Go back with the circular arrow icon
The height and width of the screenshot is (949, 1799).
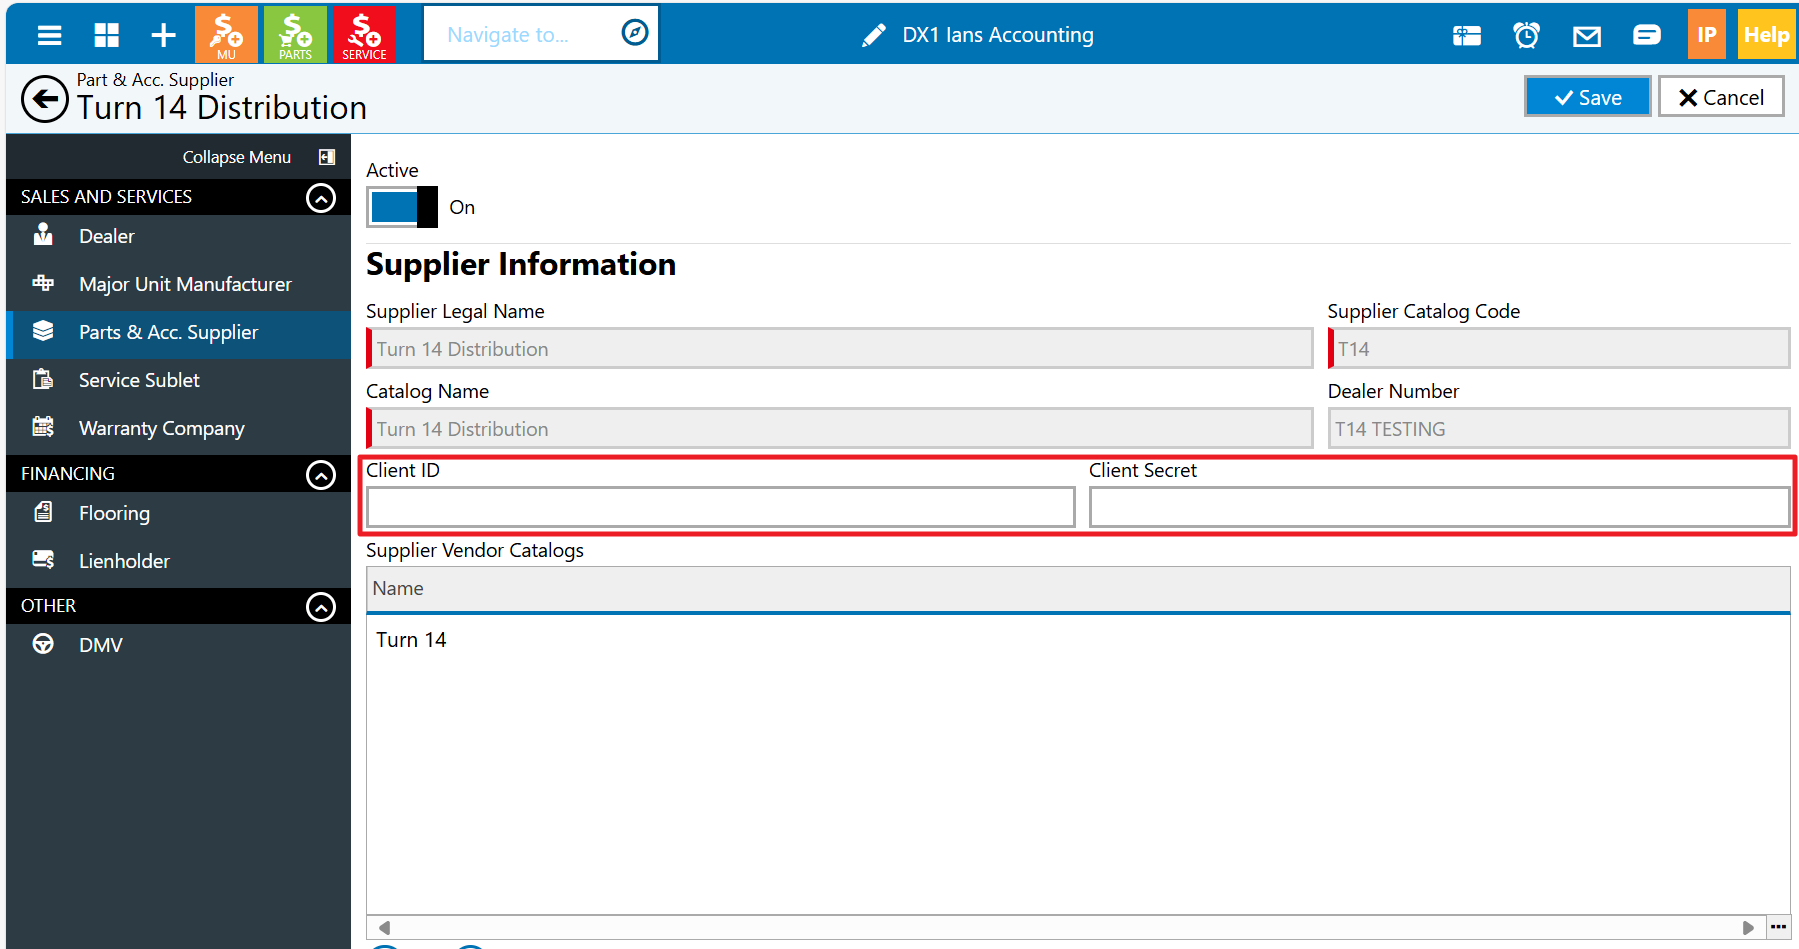[45, 99]
